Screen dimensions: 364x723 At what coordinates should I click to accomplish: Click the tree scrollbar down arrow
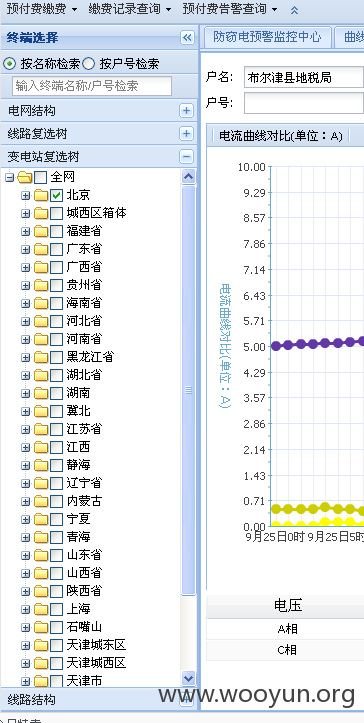pyautogui.click(x=188, y=678)
